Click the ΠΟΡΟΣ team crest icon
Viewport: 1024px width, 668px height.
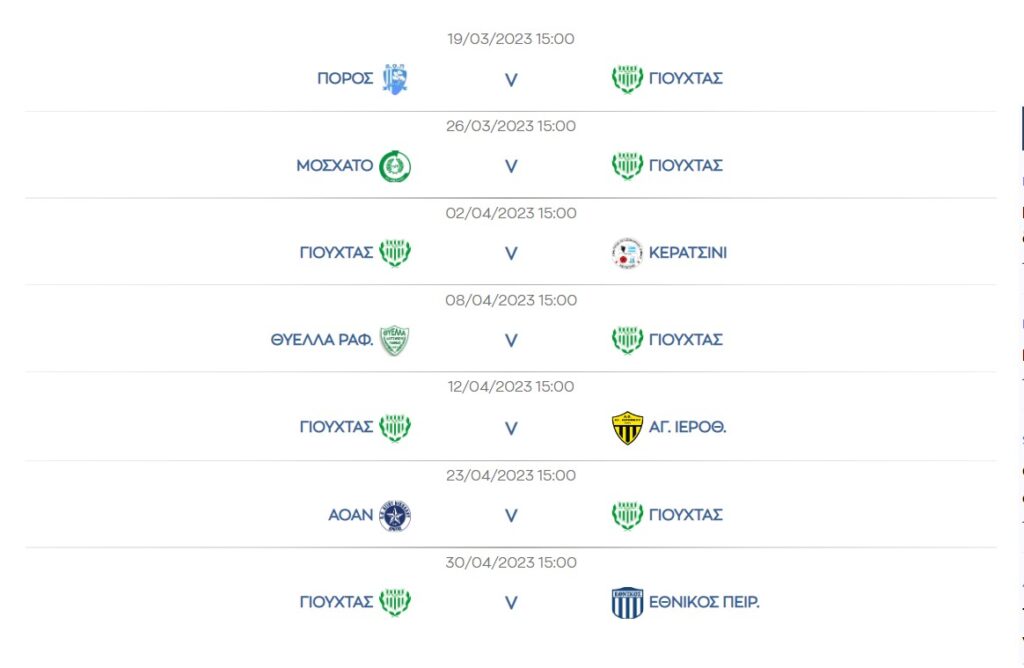tap(395, 79)
